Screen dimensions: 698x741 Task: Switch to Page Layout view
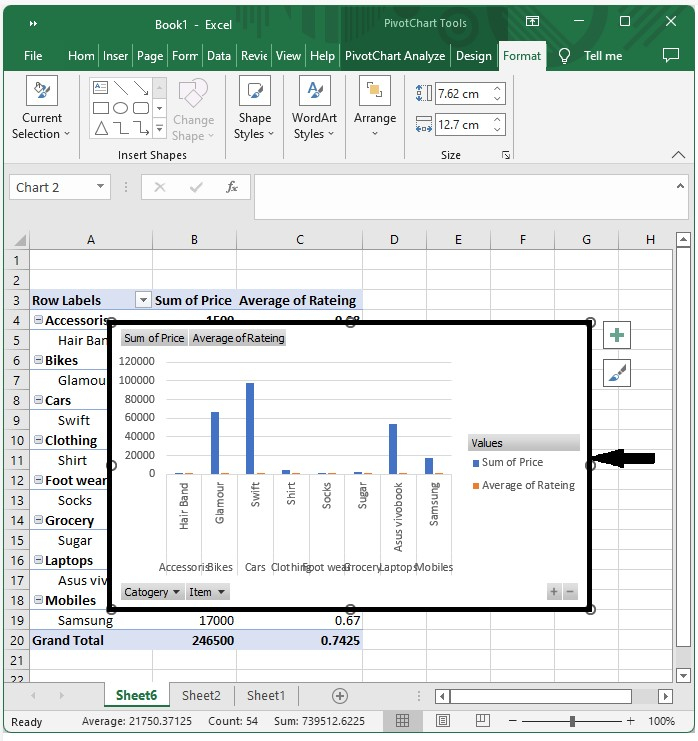tap(443, 721)
